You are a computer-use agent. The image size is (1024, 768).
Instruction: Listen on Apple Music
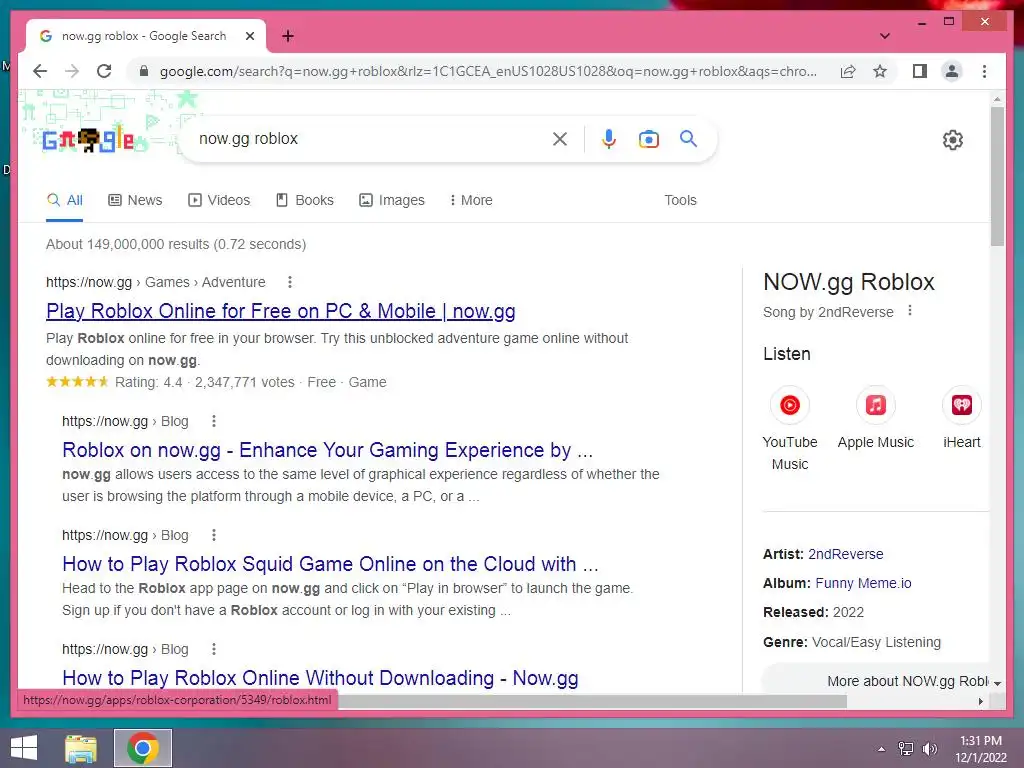[876, 418]
